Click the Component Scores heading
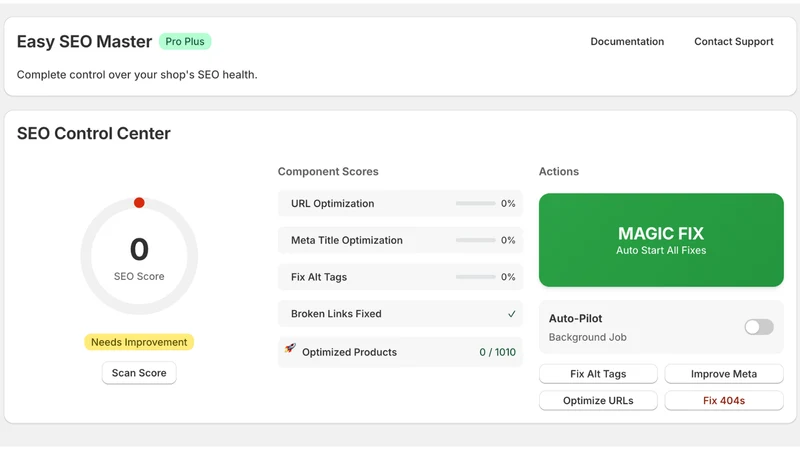800x450 pixels. [x=328, y=171]
